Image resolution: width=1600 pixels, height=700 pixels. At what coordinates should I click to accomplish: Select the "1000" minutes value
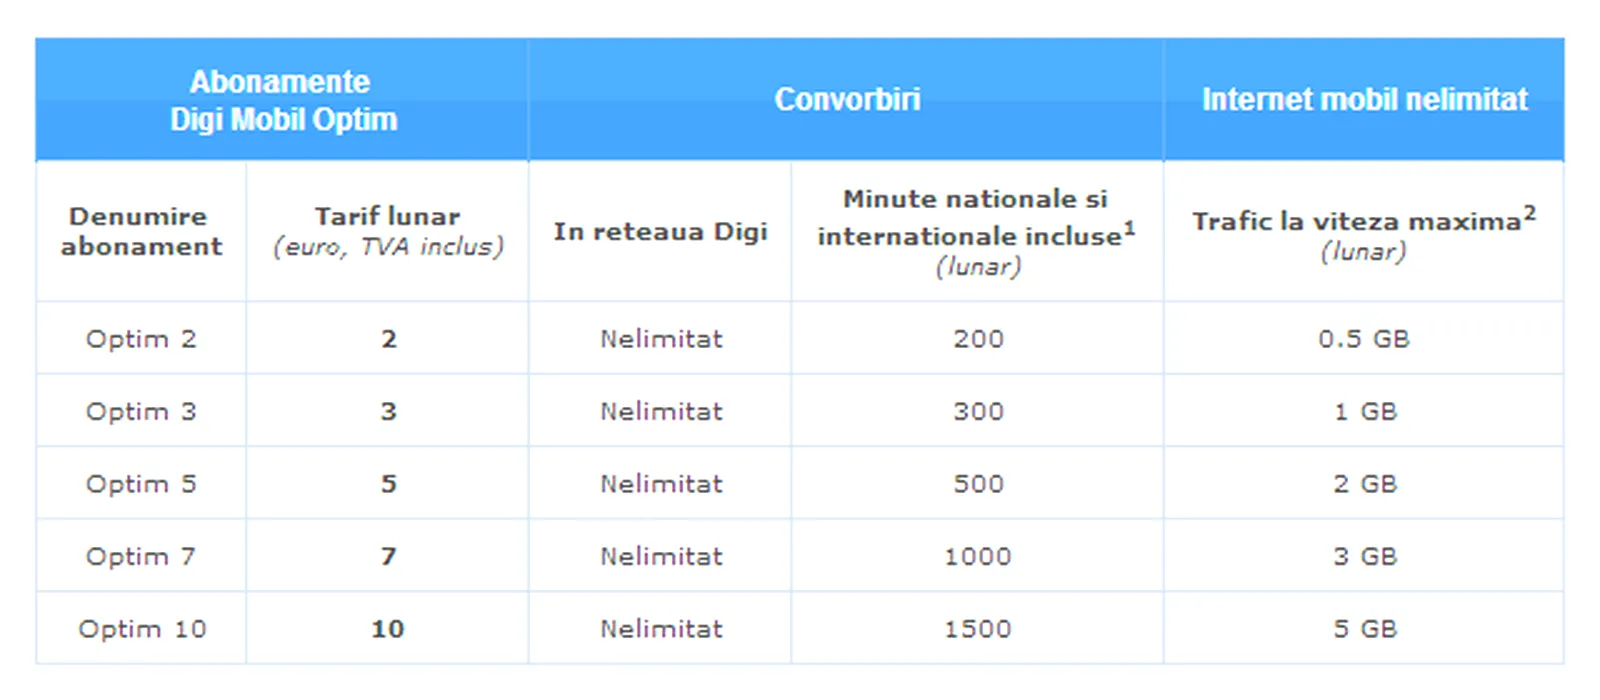[977, 557]
